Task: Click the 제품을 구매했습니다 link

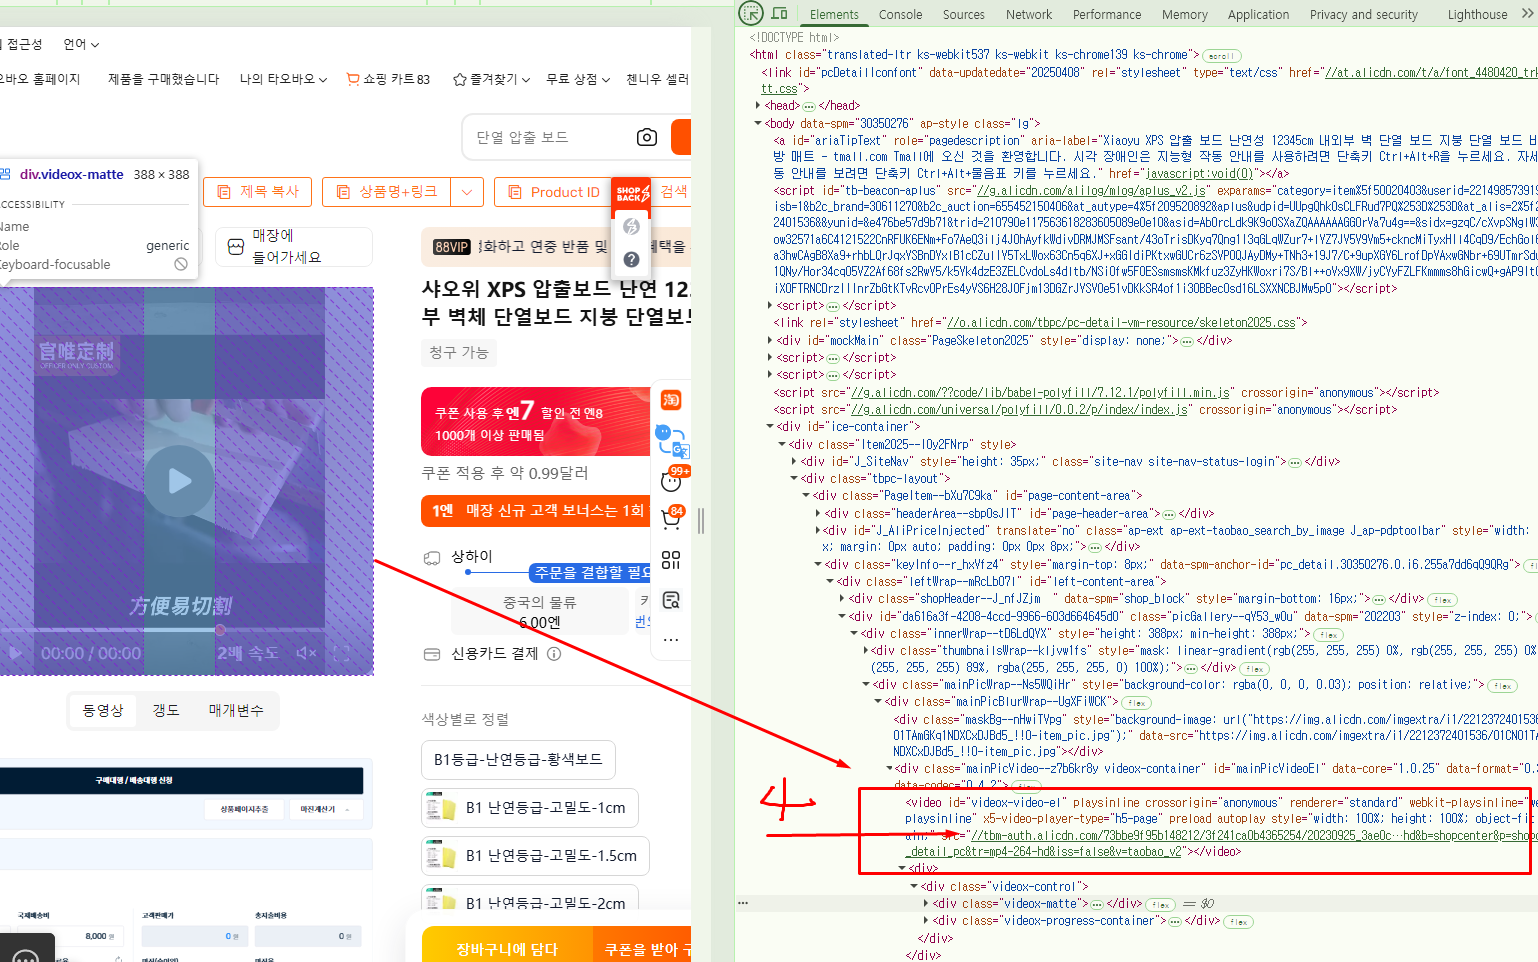Action: [163, 79]
